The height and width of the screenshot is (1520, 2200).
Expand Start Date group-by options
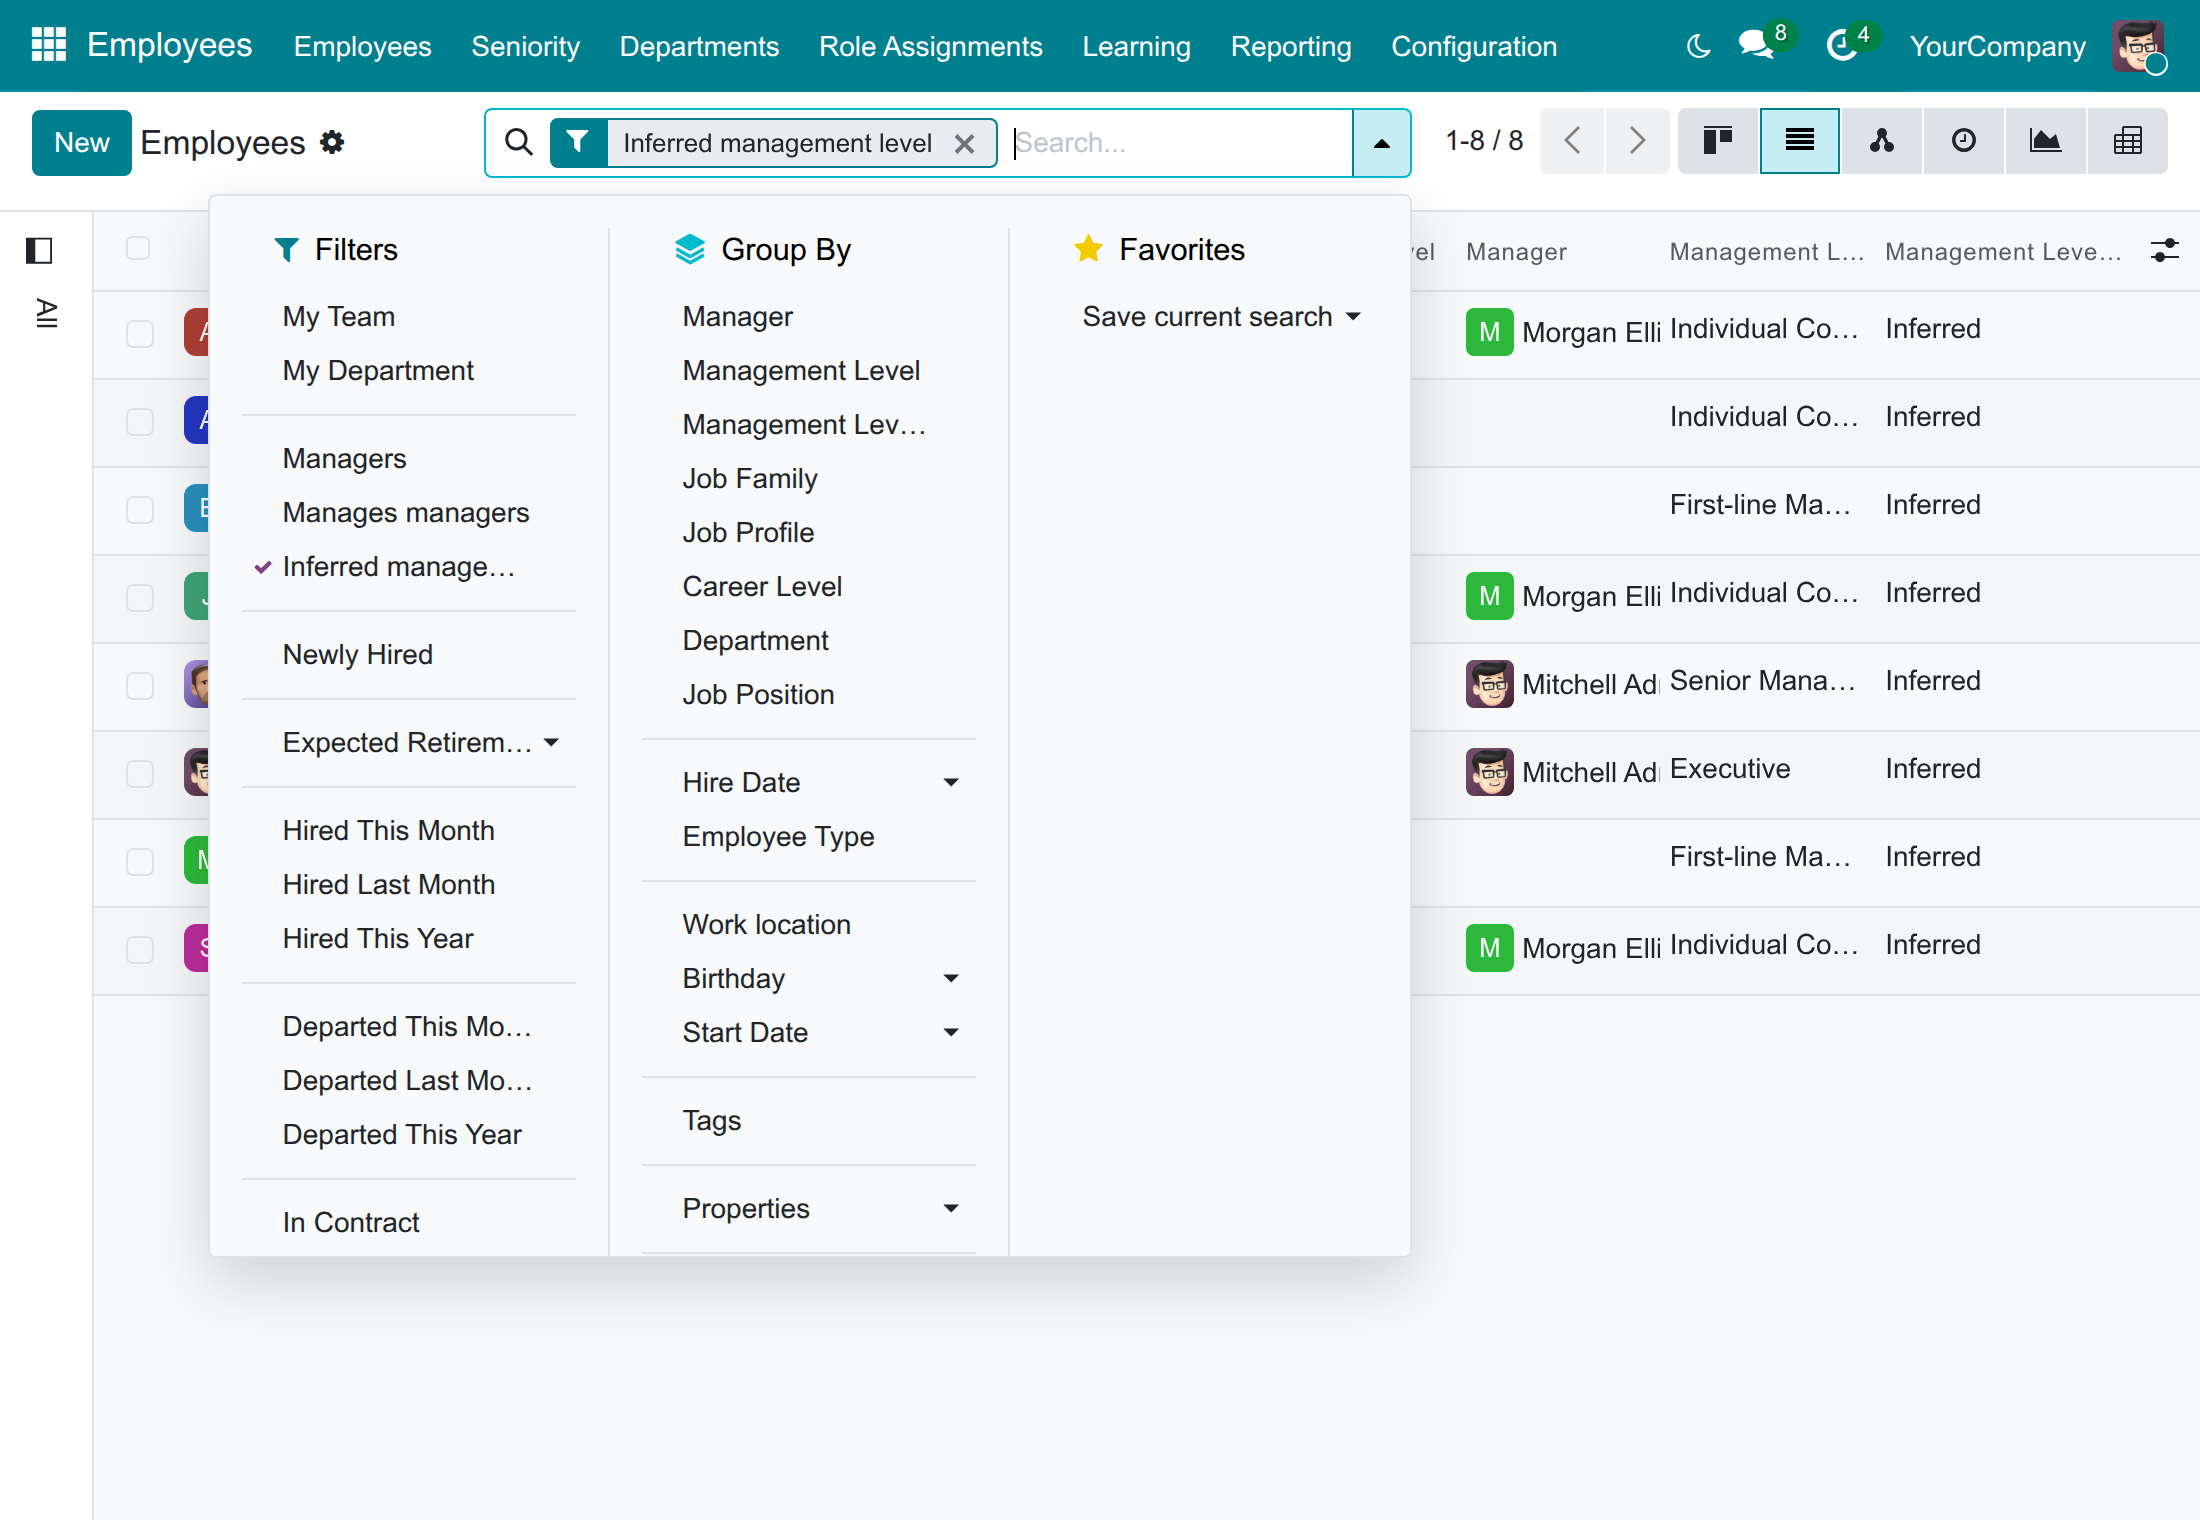(x=821, y=1033)
